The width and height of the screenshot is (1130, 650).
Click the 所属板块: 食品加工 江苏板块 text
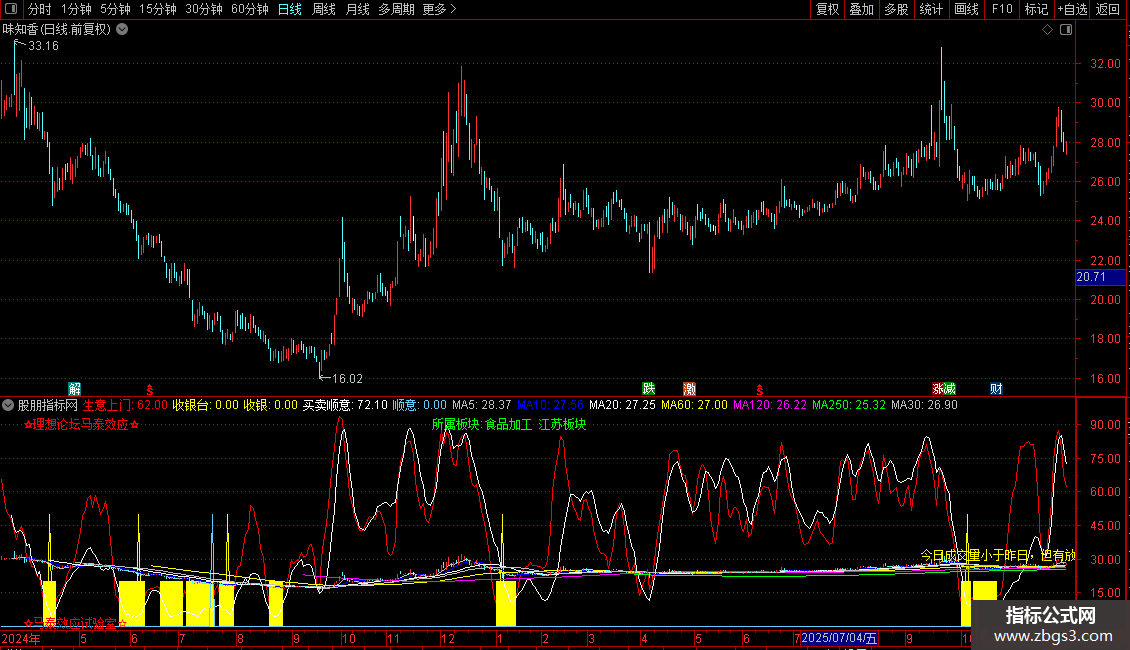509,424
